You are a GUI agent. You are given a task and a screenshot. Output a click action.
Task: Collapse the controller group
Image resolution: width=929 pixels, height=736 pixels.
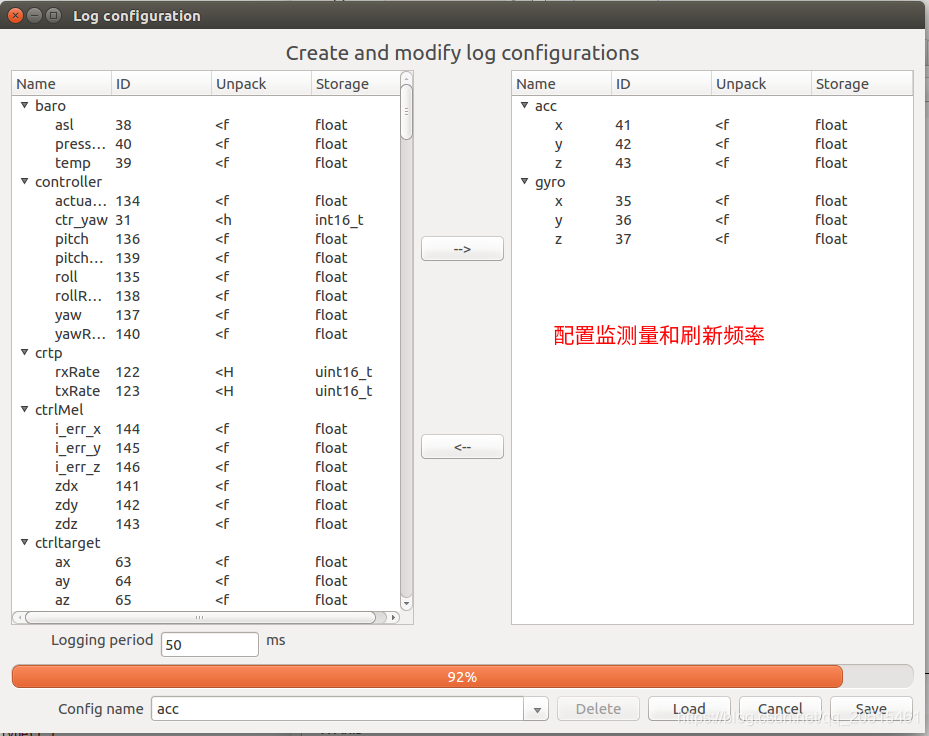(x=24, y=181)
